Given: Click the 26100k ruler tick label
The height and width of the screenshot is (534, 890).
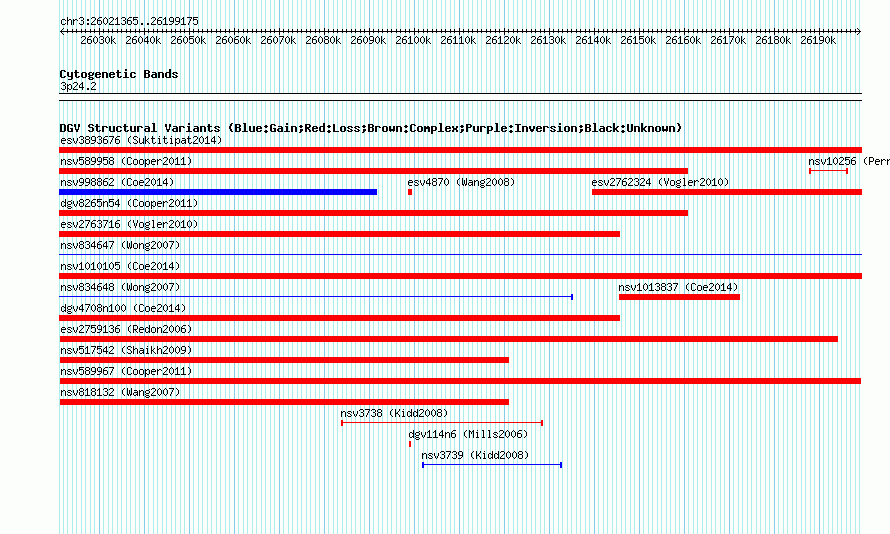Looking at the screenshot, I should (x=413, y=40).
